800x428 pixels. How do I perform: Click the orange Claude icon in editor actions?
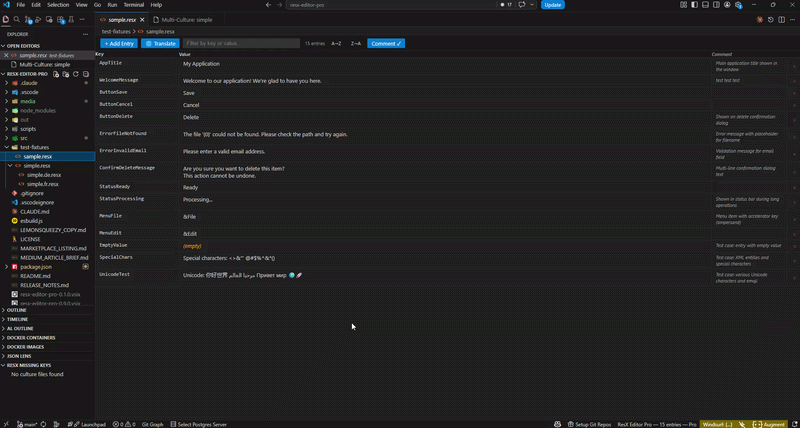[x=760, y=19]
